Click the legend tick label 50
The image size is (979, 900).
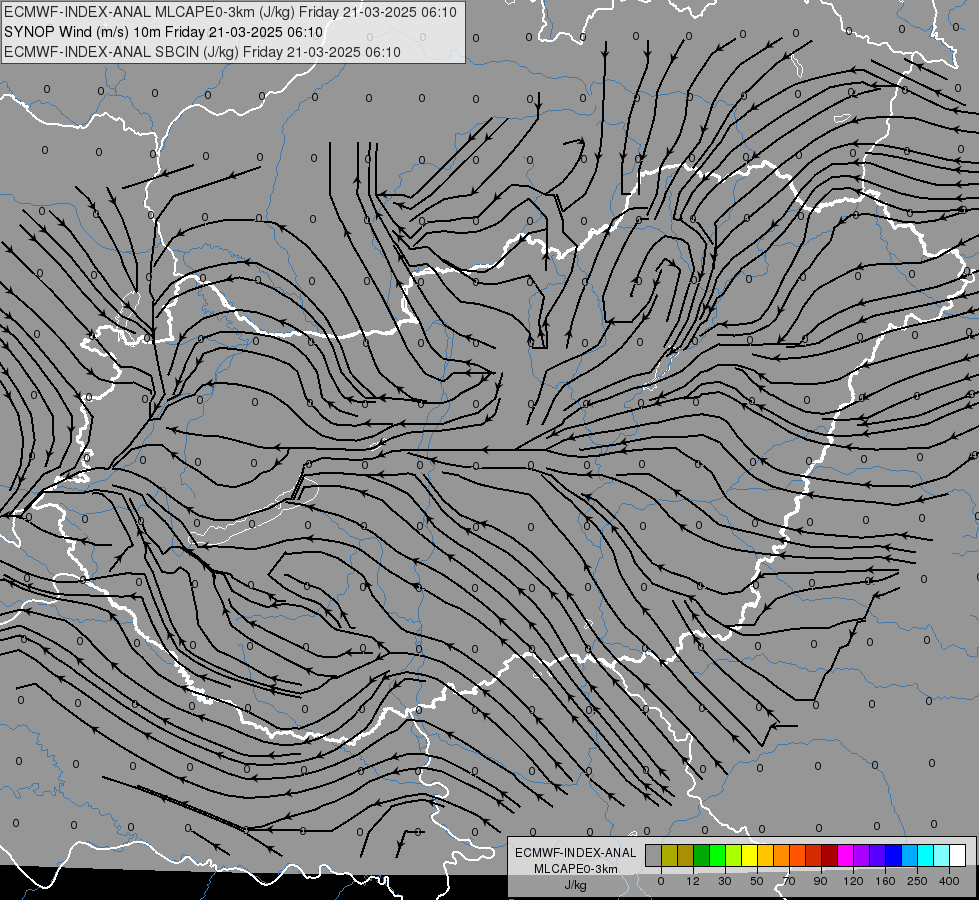point(757,881)
